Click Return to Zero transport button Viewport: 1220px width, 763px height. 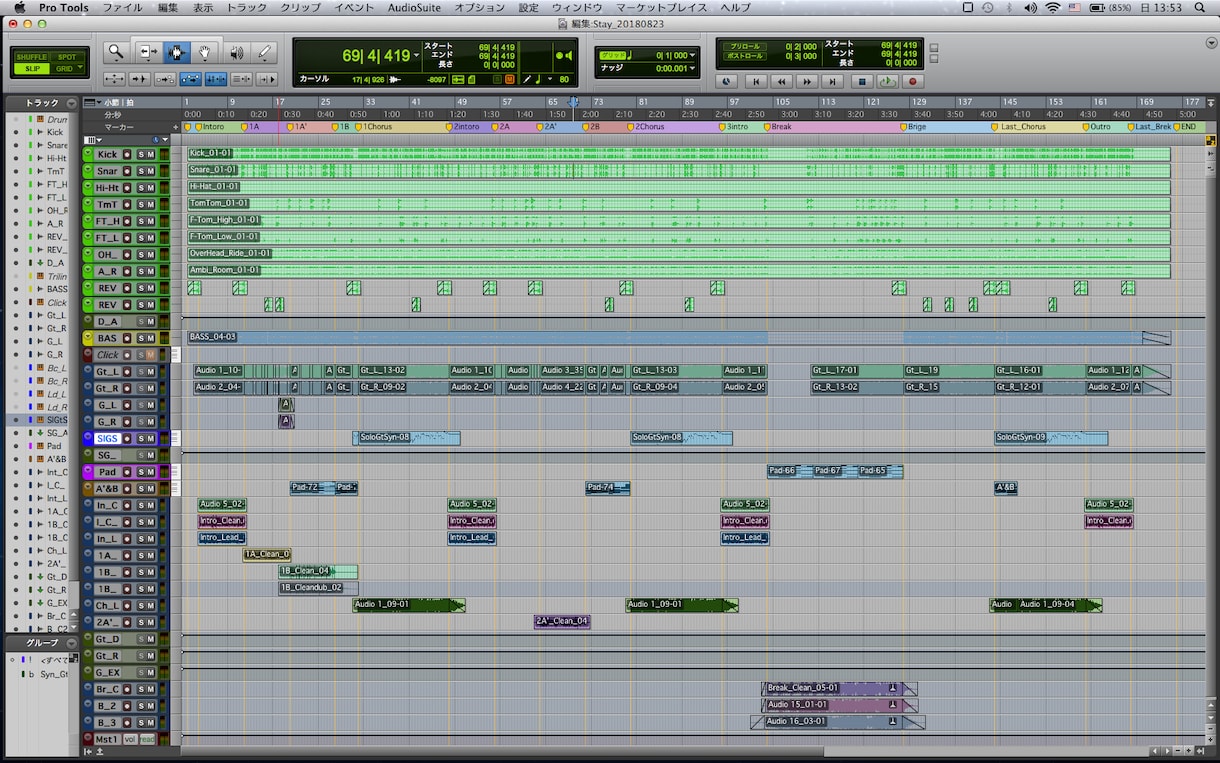(x=756, y=81)
